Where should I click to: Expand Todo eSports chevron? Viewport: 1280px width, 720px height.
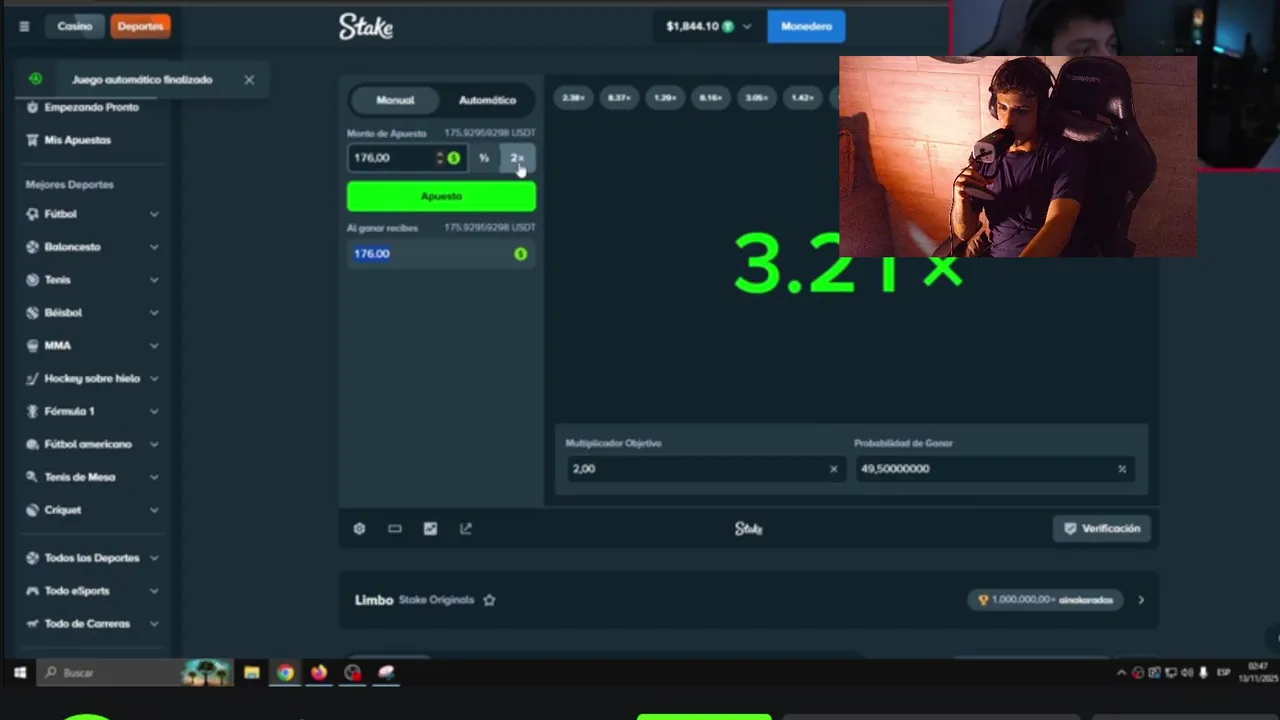[x=154, y=591]
